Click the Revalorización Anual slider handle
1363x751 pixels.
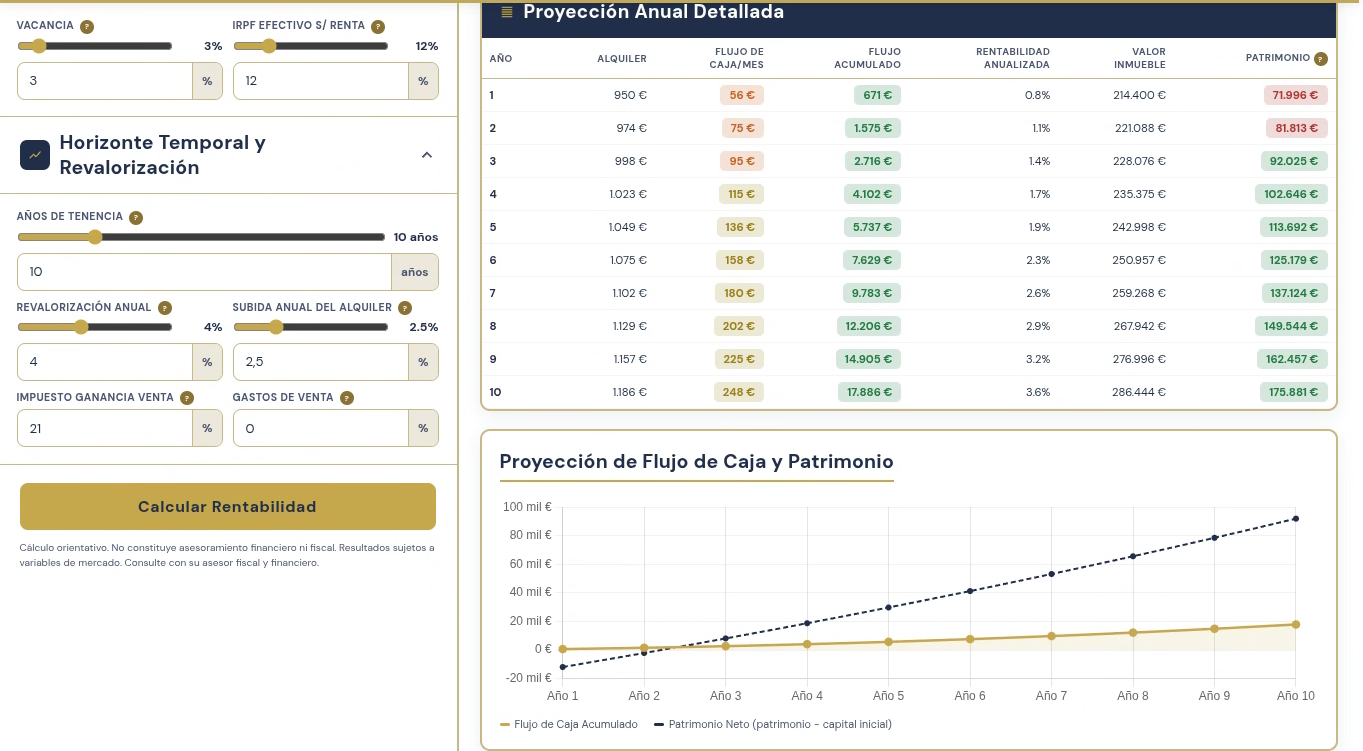(81, 327)
